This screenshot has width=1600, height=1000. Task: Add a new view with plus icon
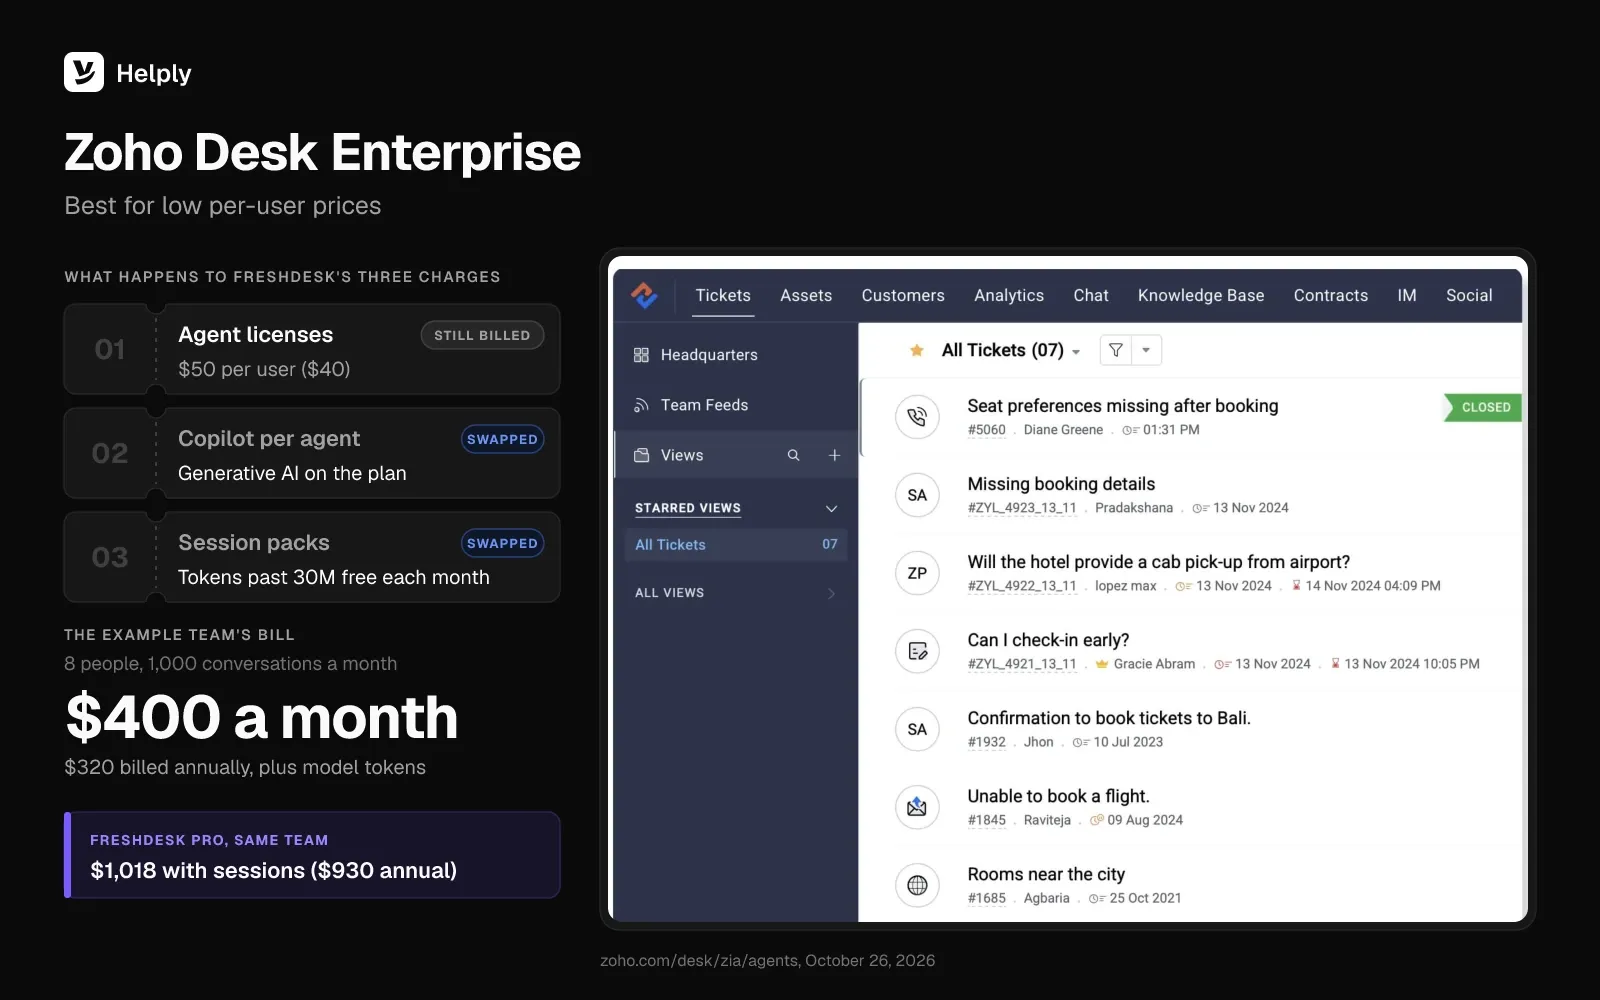click(x=834, y=455)
